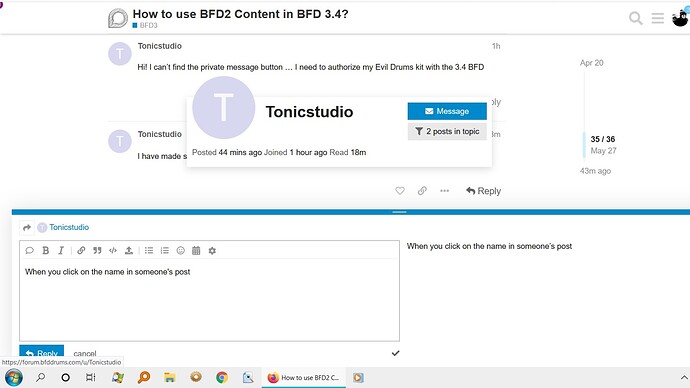Create a numbered list
The image size is (690, 388).
tap(165, 250)
